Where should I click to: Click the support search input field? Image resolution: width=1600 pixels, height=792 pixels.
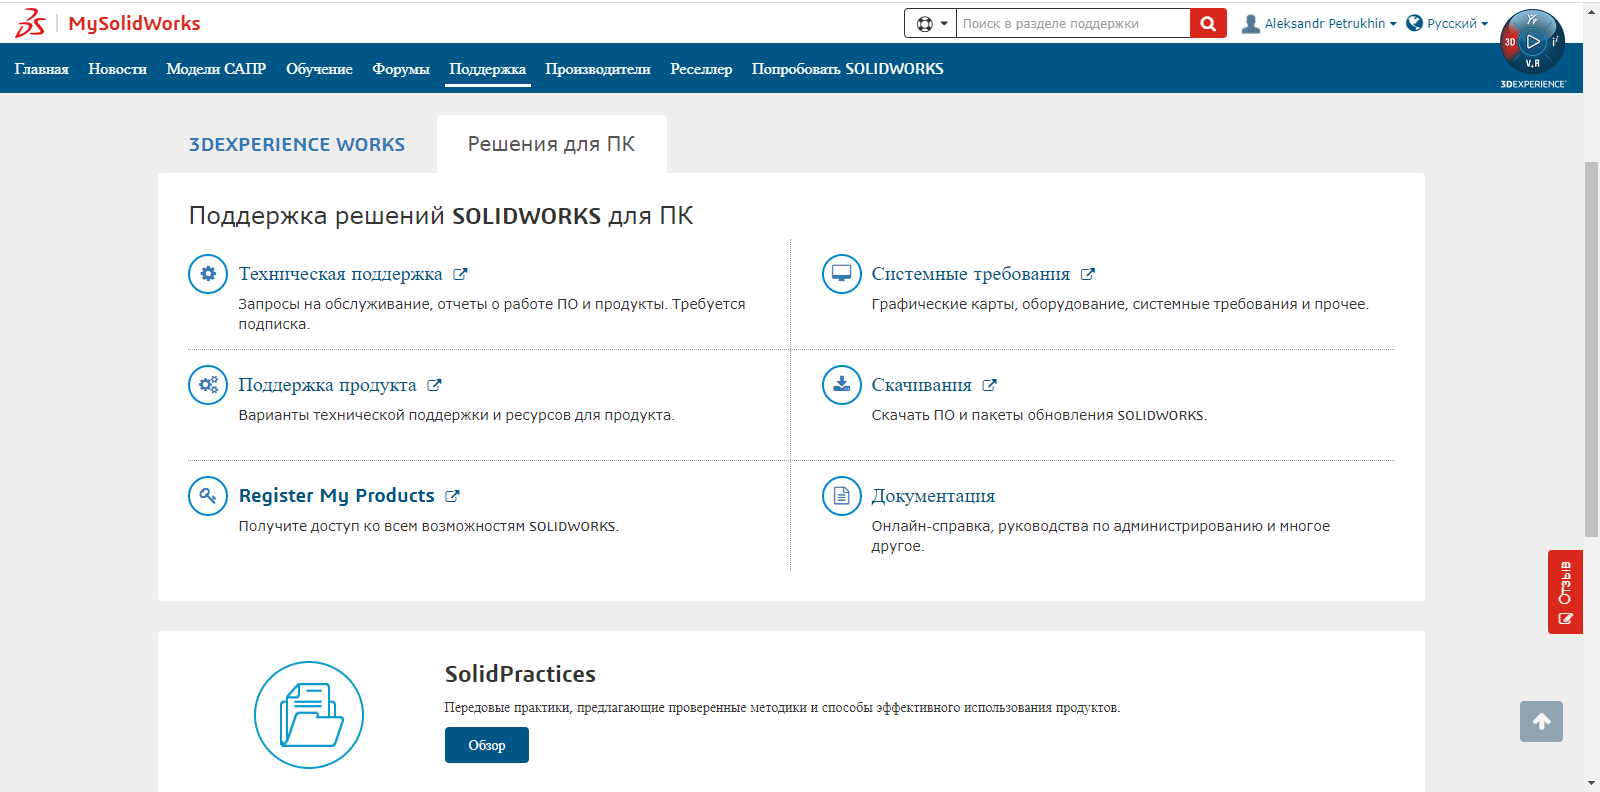coord(1072,24)
